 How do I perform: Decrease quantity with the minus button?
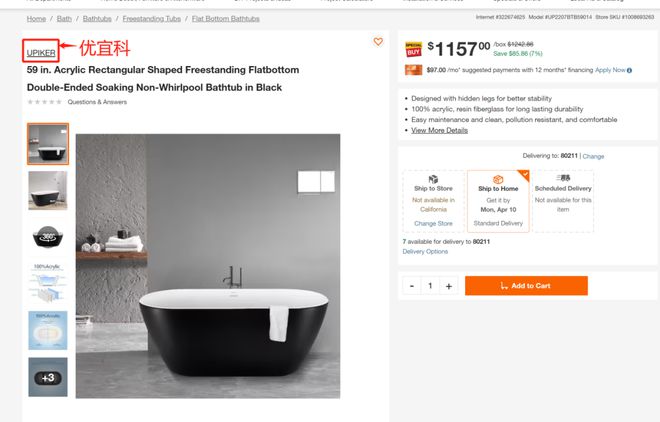(412, 286)
